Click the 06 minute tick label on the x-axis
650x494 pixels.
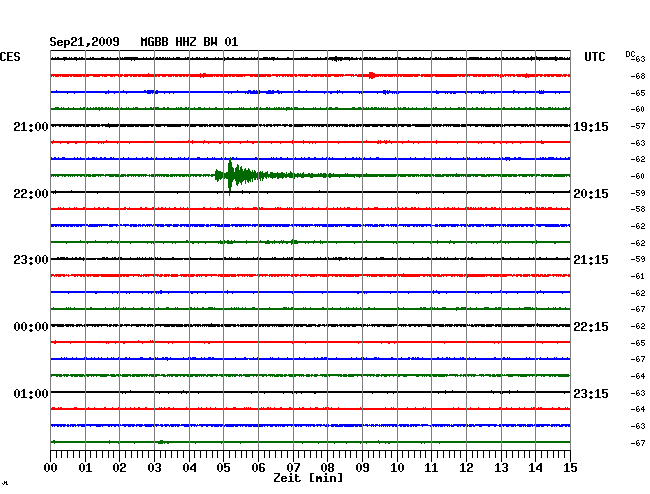pyautogui.click(x=258, y=467)
